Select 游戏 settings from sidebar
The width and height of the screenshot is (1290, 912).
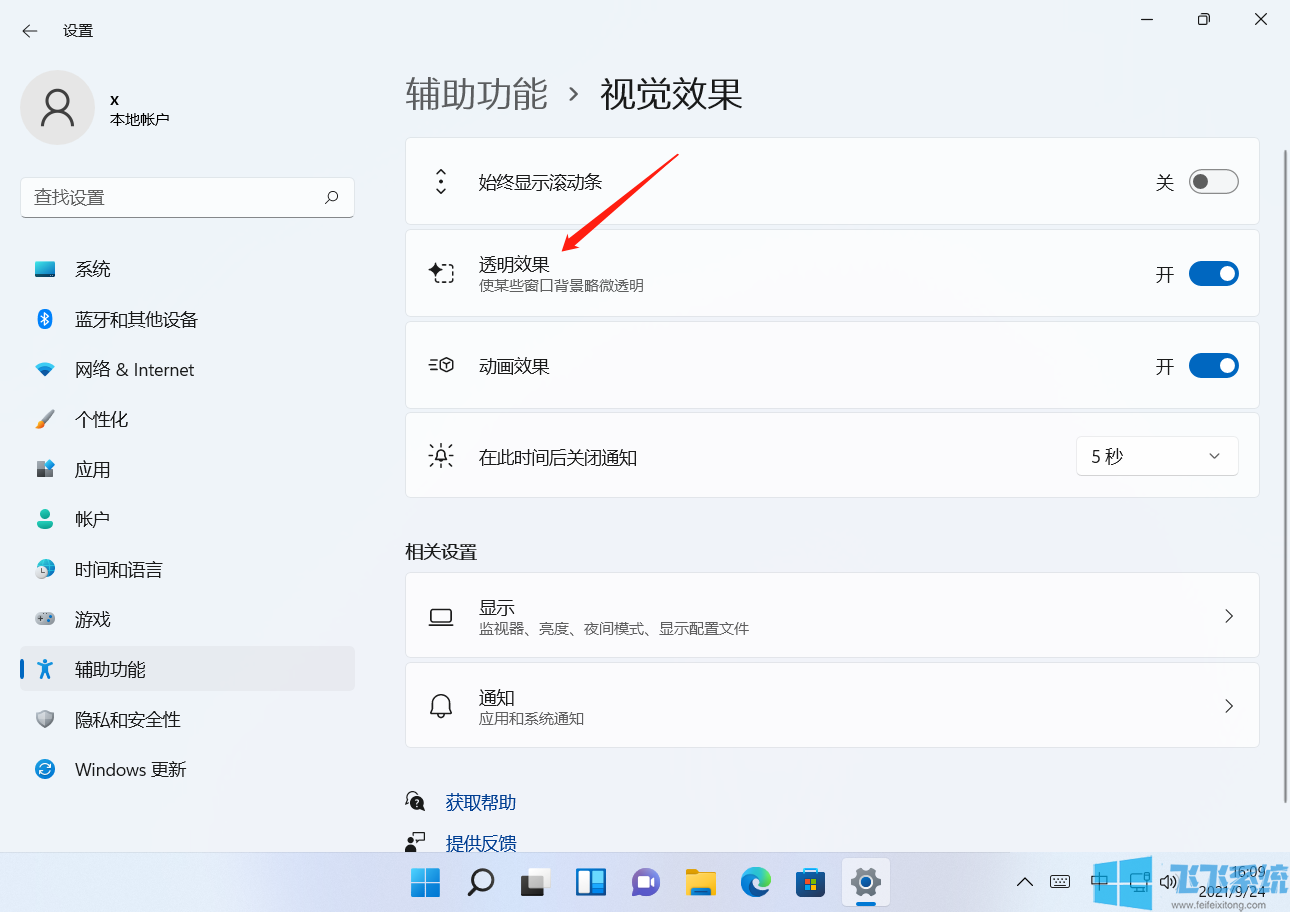[x=93, y=618]
